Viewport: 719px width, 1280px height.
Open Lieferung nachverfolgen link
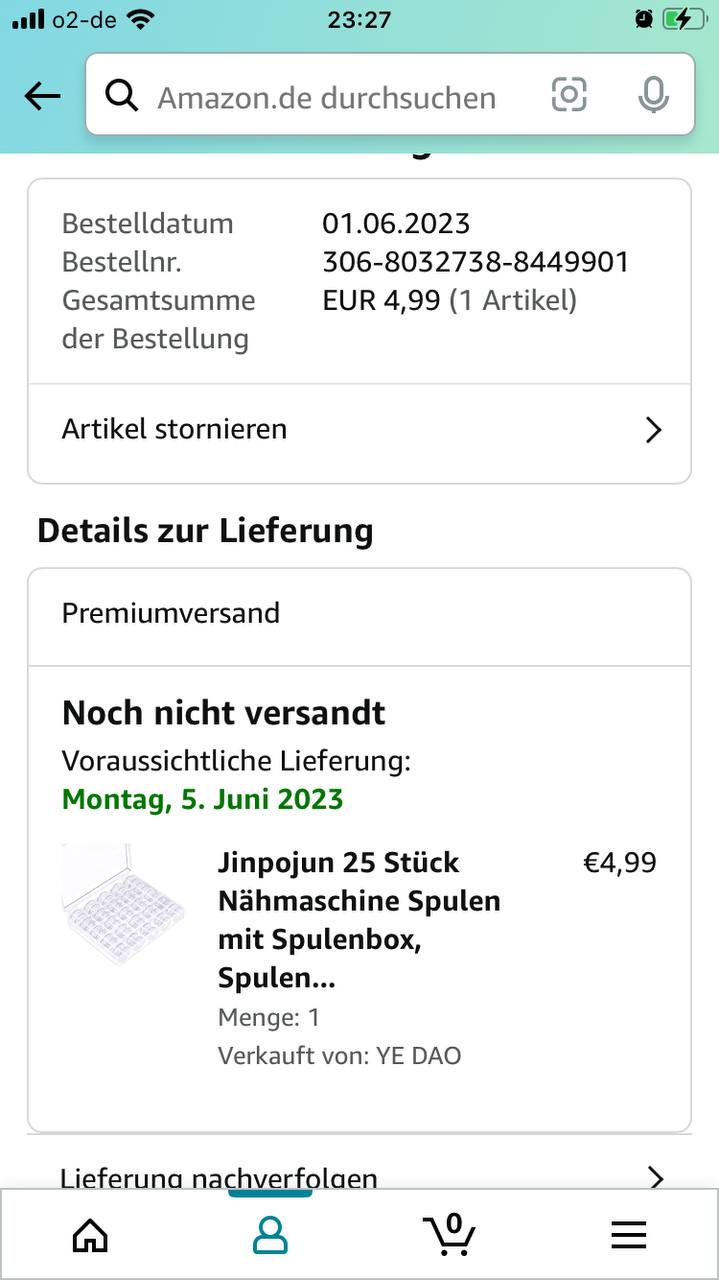(x=219, y=1177)
